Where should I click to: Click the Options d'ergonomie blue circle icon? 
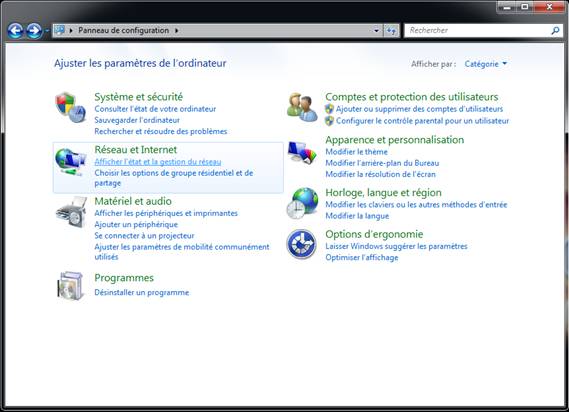301,244
